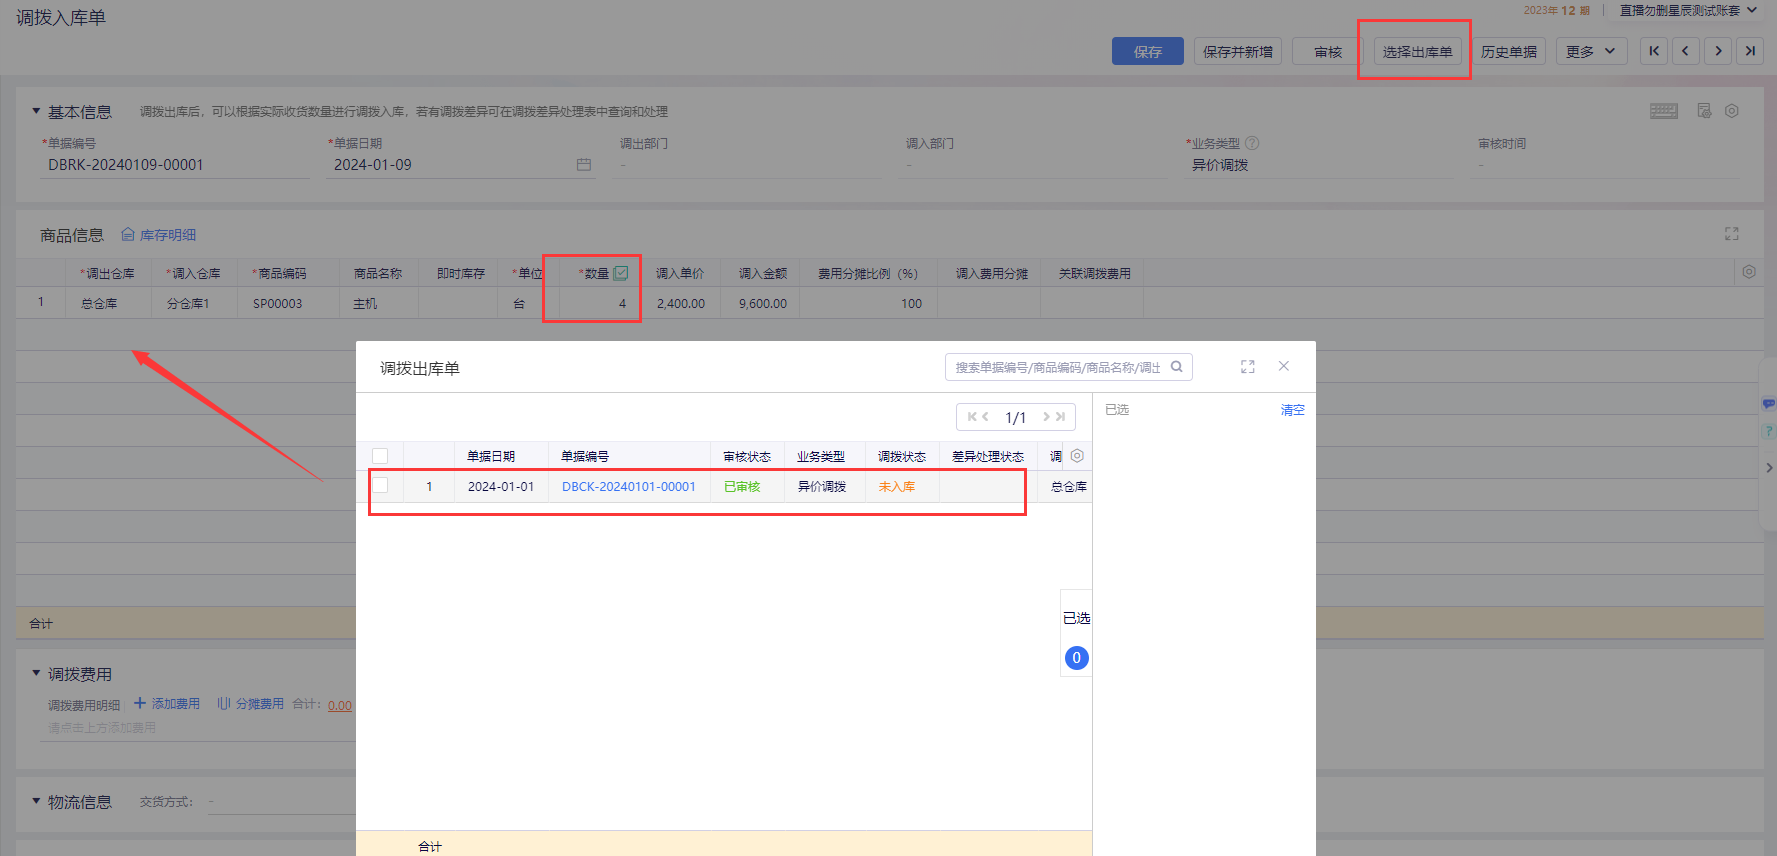The image size is (1777, 856).
Task: Click 单据编号 field DBRK-20240109-00001
Action: 176,164
